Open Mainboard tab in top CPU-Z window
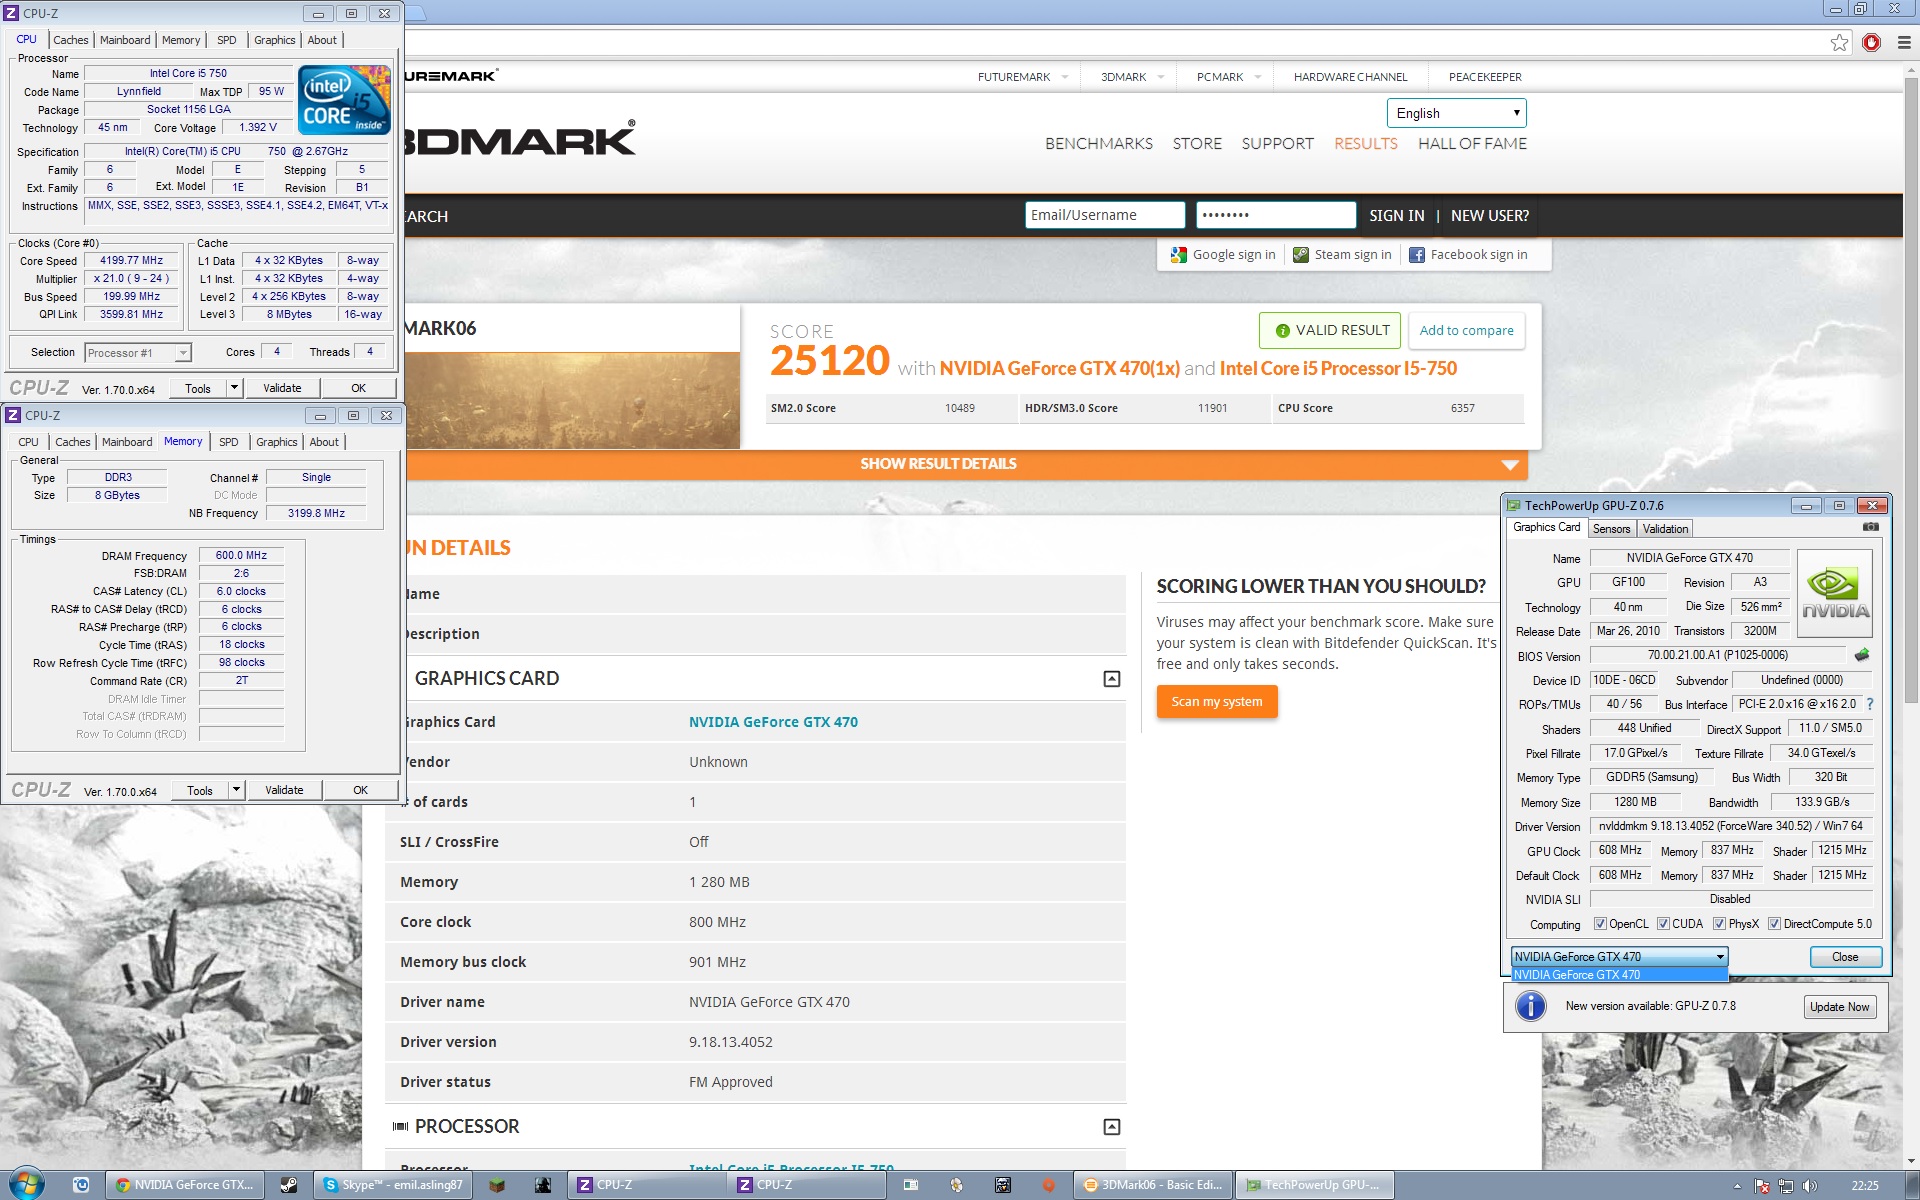Screen dimensions: 1920x1200 tap(125, 40)
